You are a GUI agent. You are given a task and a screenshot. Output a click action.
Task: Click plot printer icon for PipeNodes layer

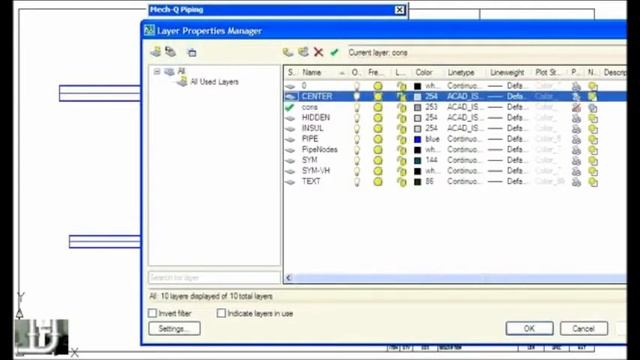pyautogui.click(x=576, y=150)
